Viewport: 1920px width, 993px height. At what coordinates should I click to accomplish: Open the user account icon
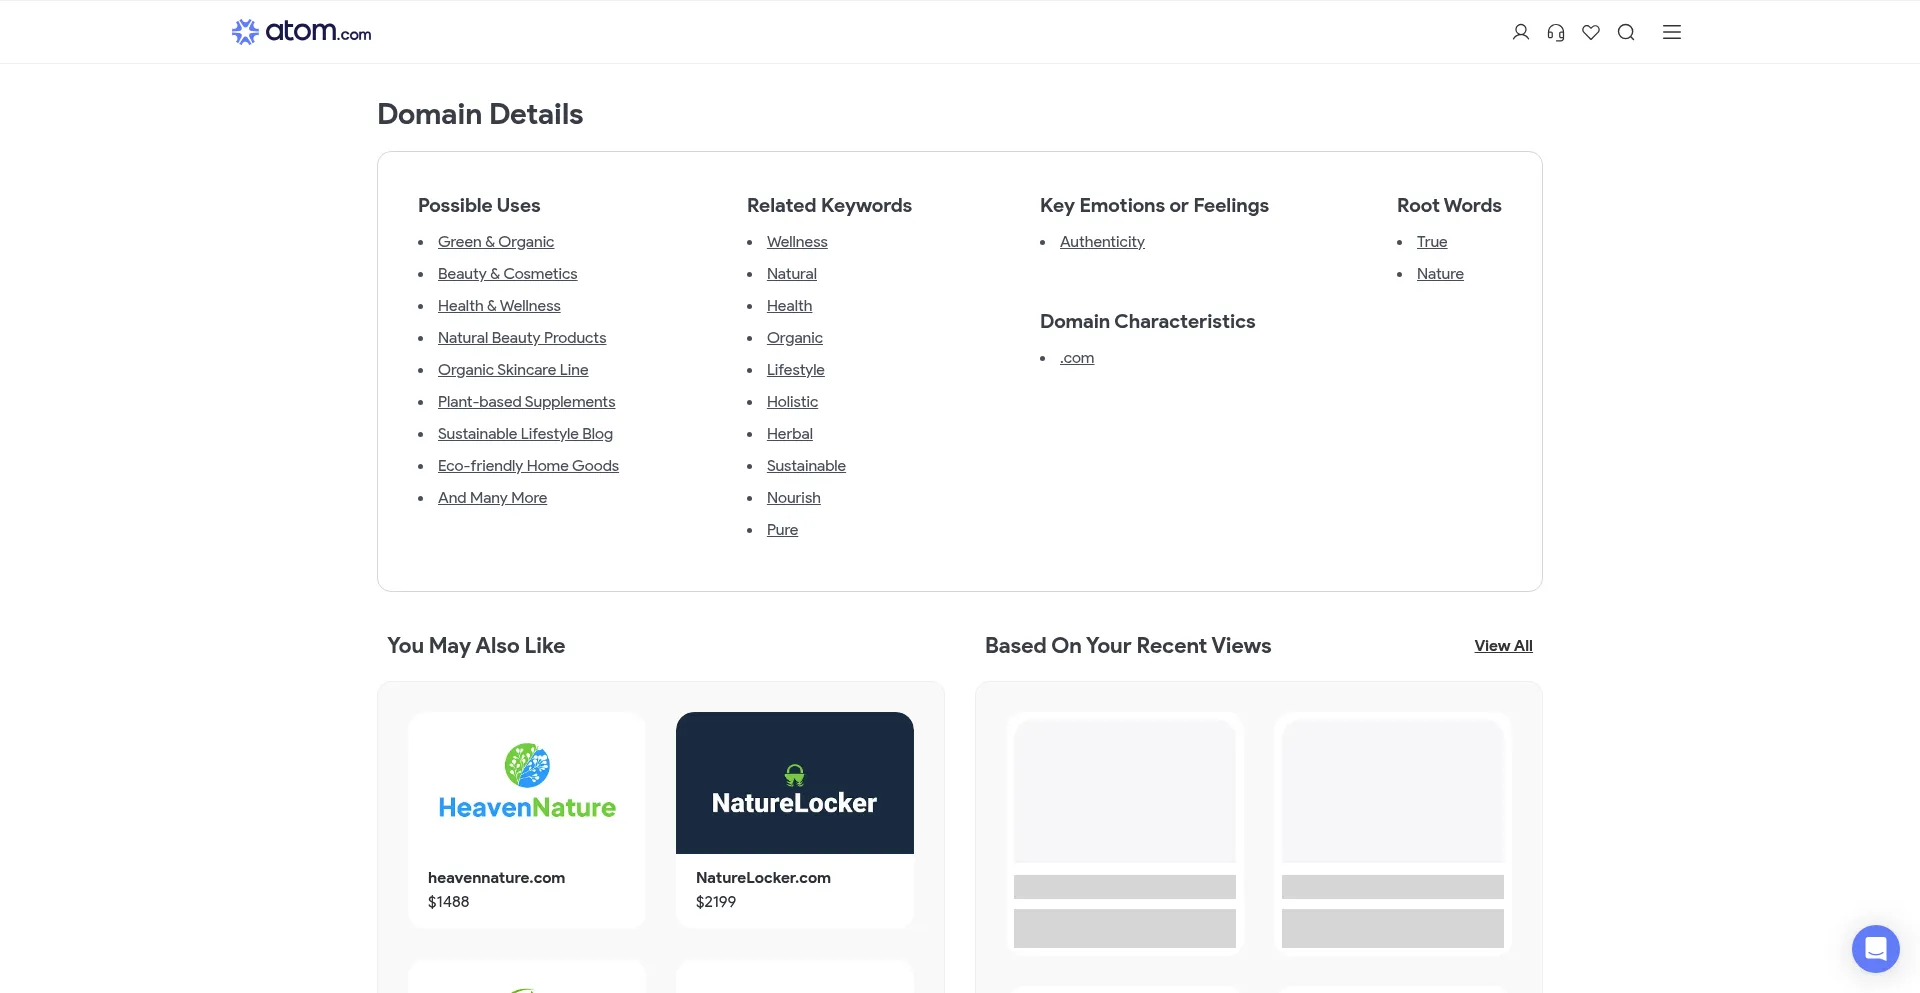coord(1520,32)
